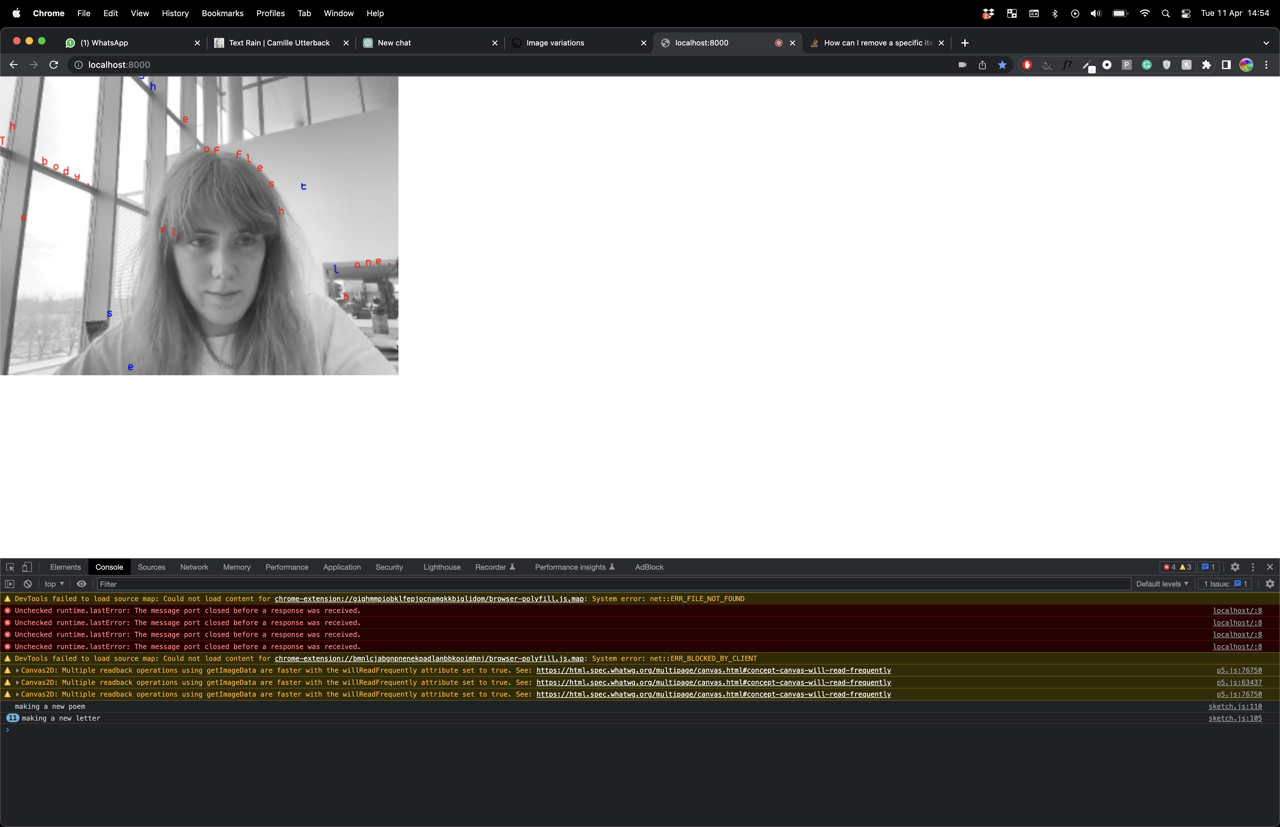The height and width of the screenshot is (827, 1280).
Task: Open the History menu in the menu bar
Action: 175,13
